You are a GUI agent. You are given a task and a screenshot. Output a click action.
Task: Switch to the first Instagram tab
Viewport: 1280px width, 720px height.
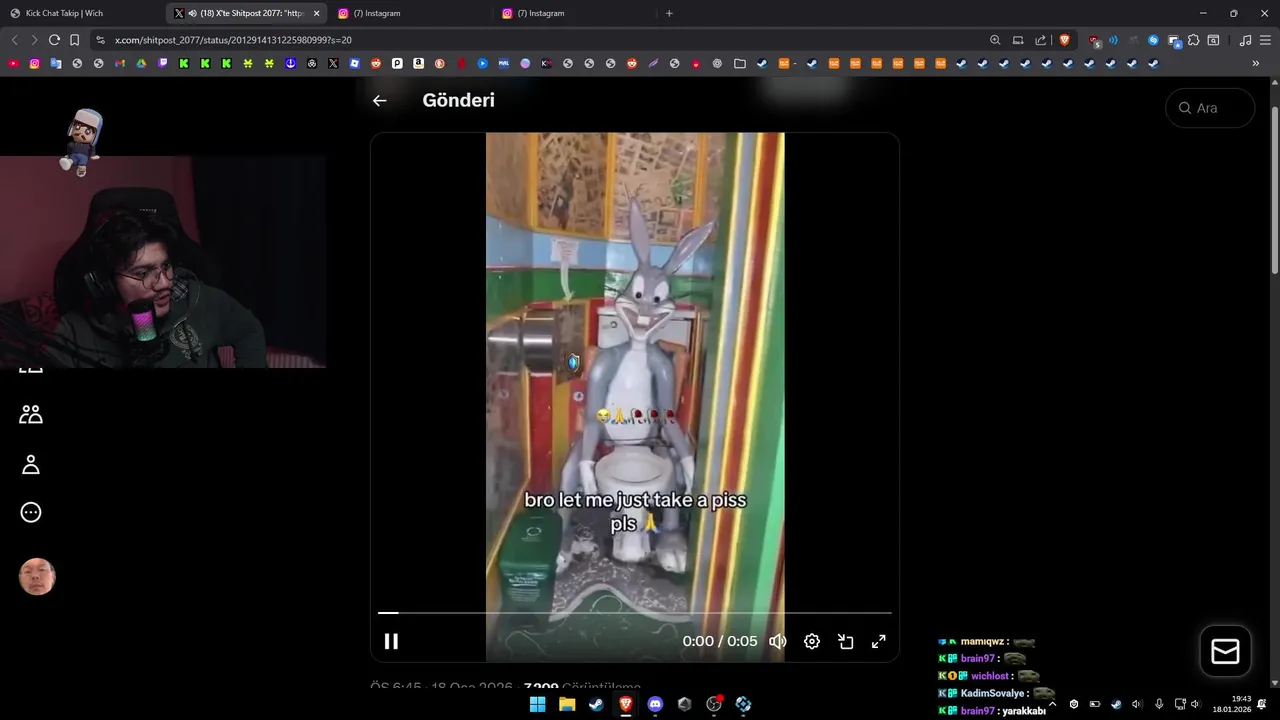point(410,13)
